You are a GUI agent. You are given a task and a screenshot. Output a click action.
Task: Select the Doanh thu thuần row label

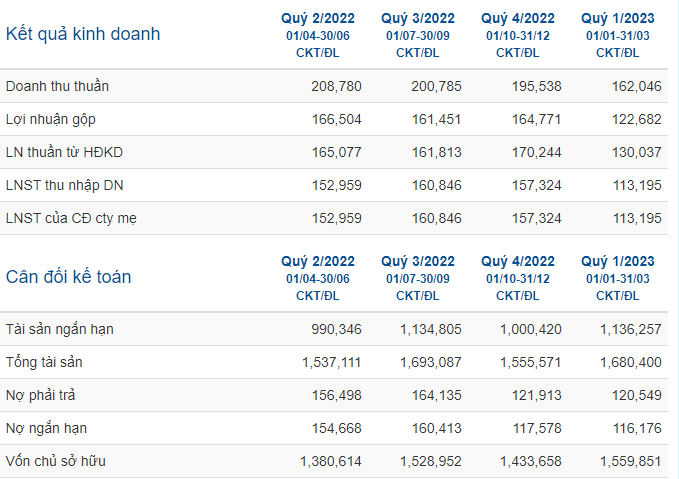click(57, 86)
